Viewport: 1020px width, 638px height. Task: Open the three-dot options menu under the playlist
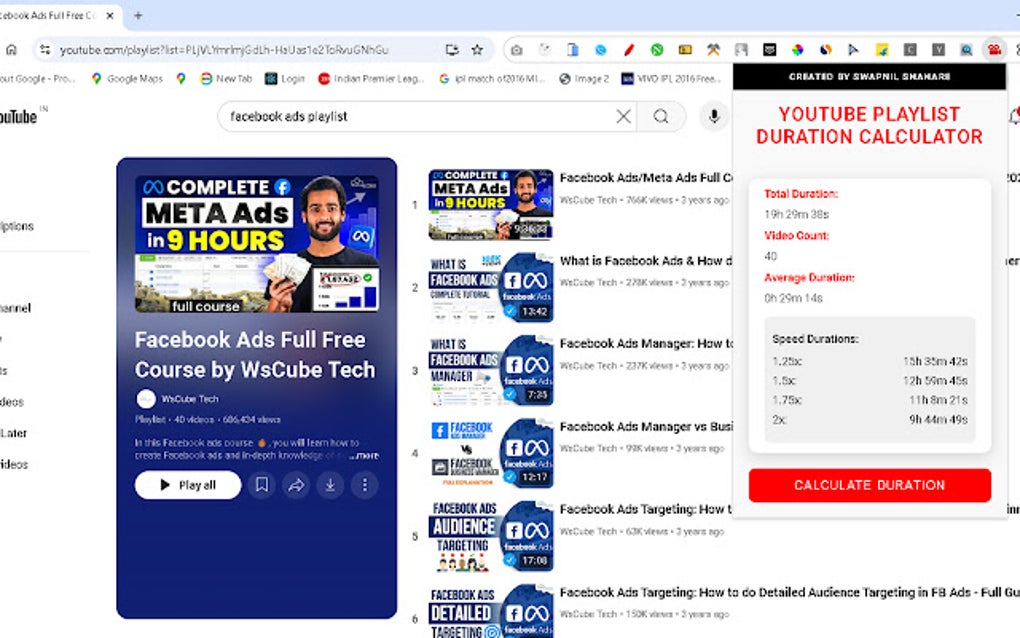[365, 485]
